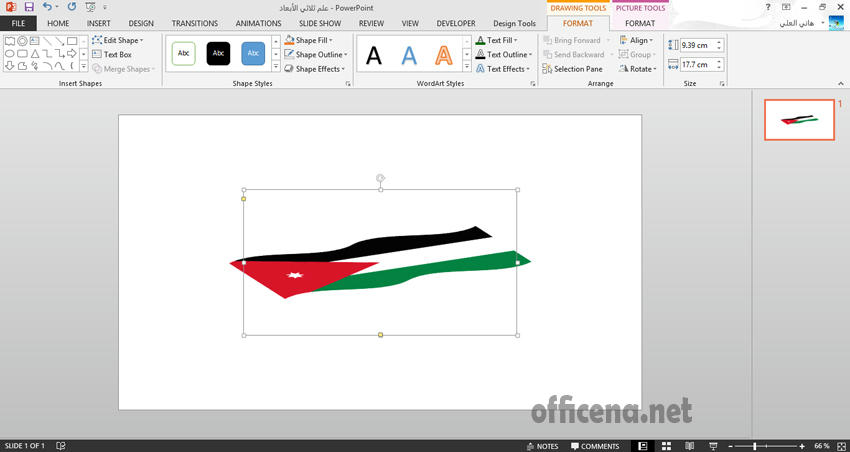Apply the blue filled Abc shape style
Screen dimensions: 850x452
[253, 54]
